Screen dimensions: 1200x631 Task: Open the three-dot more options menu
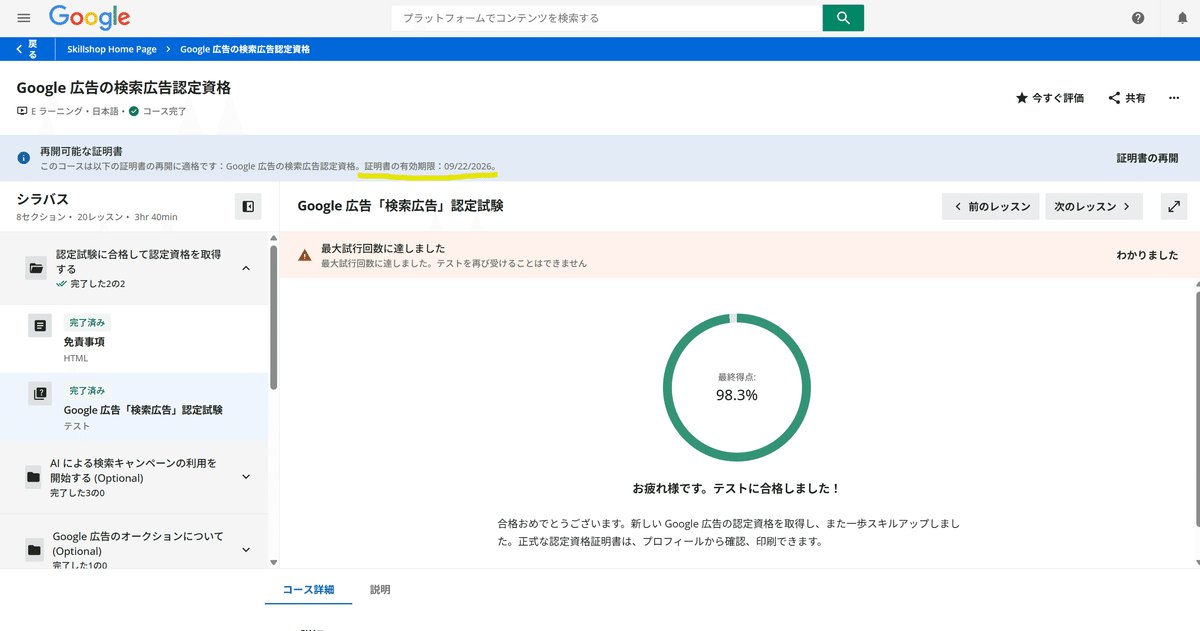[x=1174, y=97]
